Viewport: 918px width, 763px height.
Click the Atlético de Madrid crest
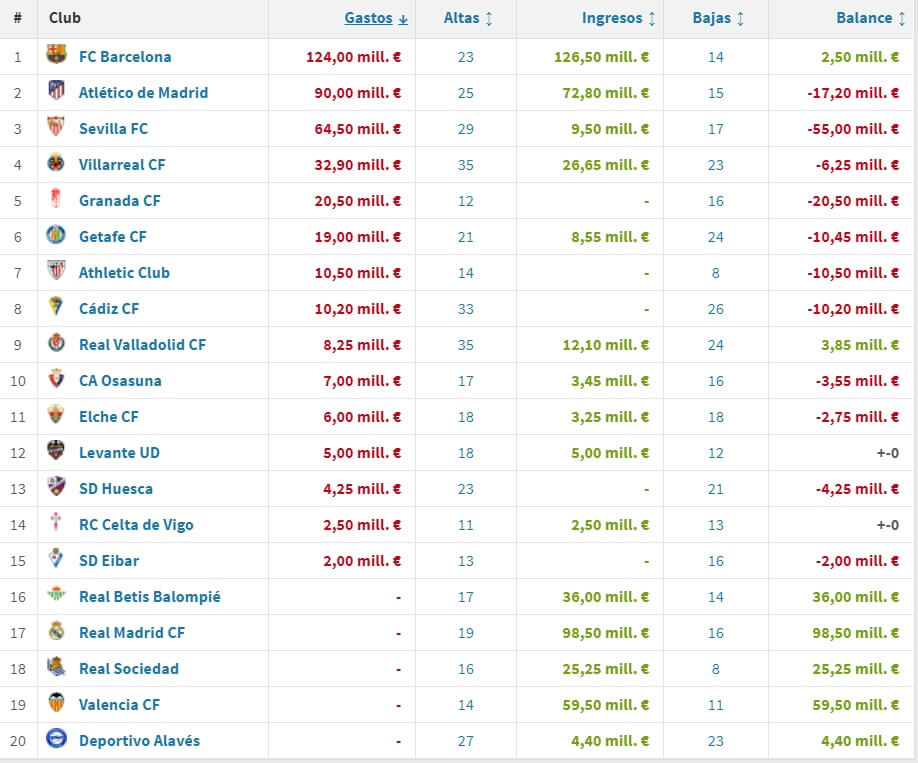click(x=56, y=90)
